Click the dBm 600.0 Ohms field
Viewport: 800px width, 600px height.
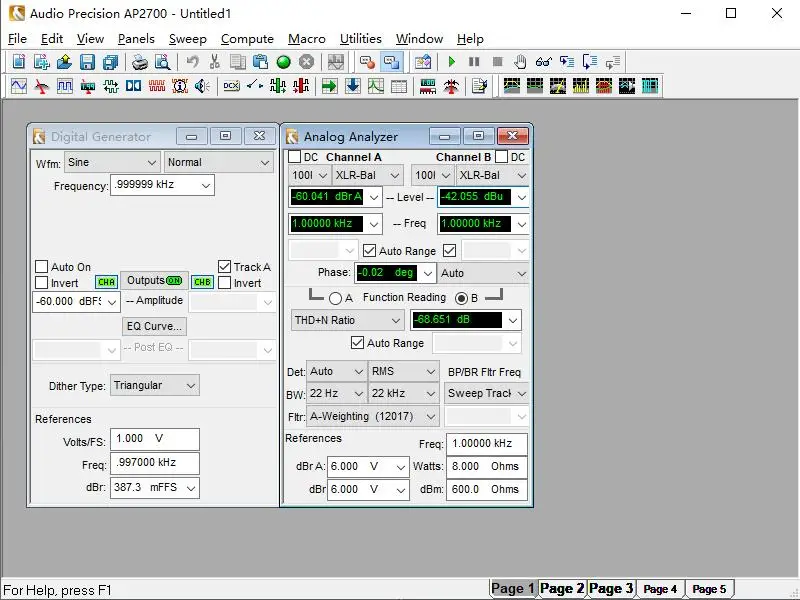487,489
